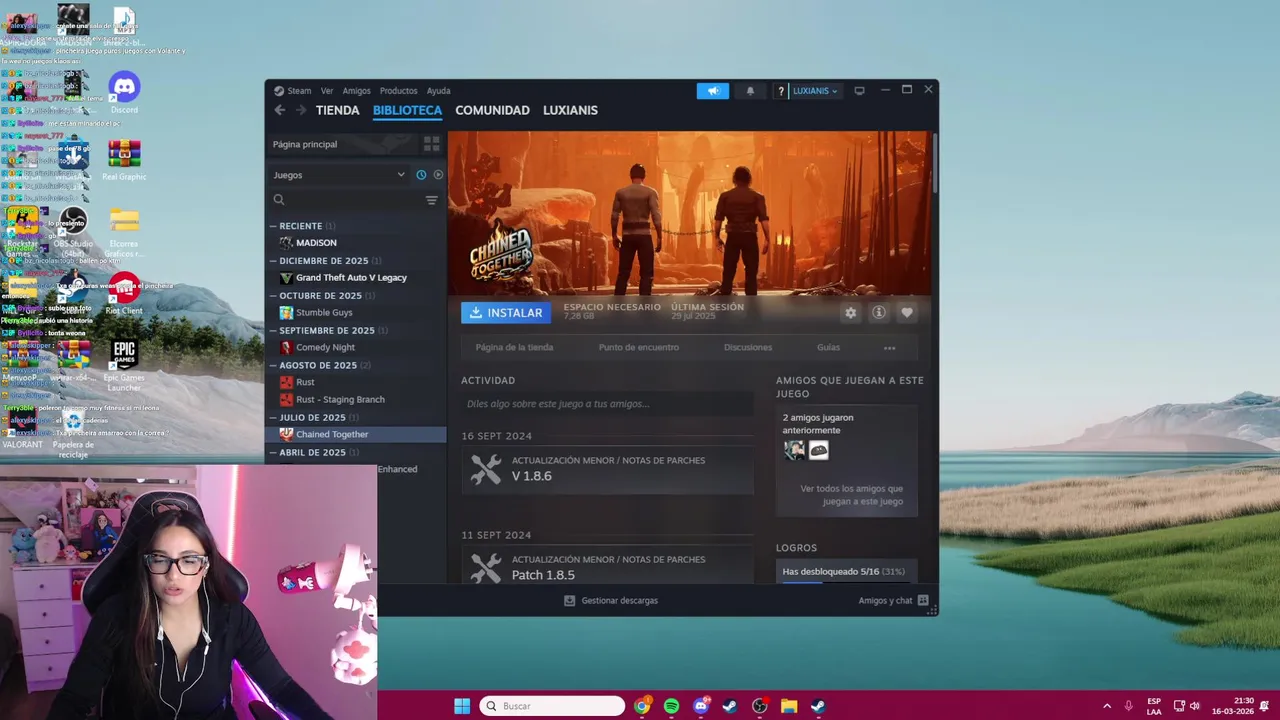Open the Steam menu
This screenshot has width=1280, height=720.
point(299,91)
